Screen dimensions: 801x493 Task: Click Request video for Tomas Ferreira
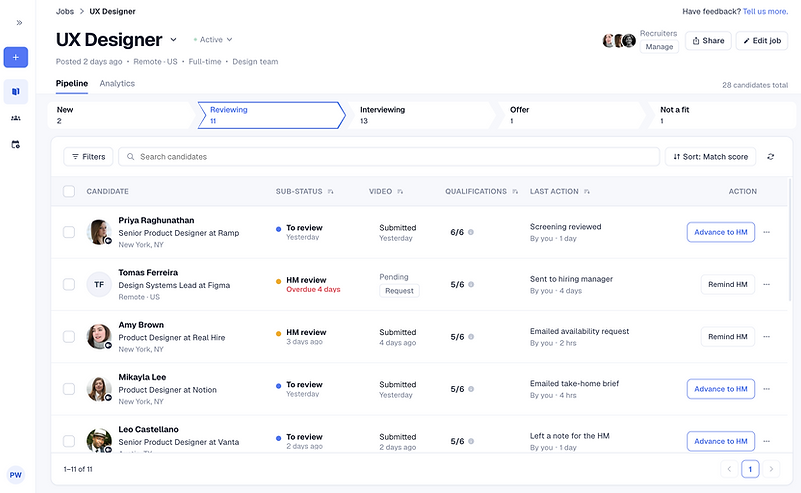pos(399,291)
